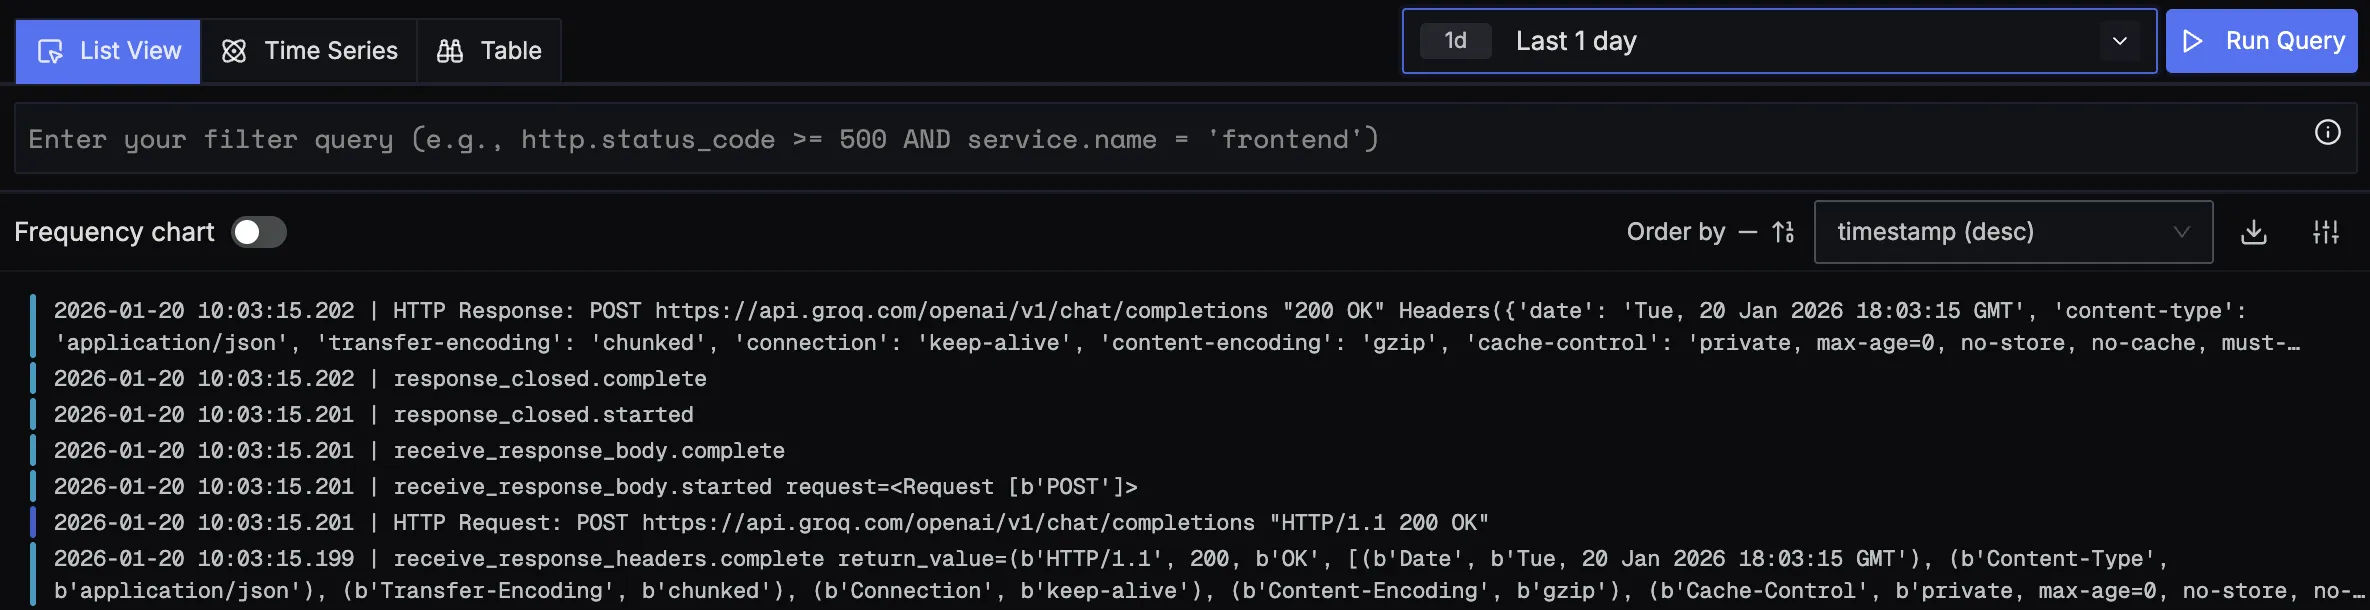Click the Table binoculars icon
This screenshot has height=610, width=2370.
click(450, 51)
